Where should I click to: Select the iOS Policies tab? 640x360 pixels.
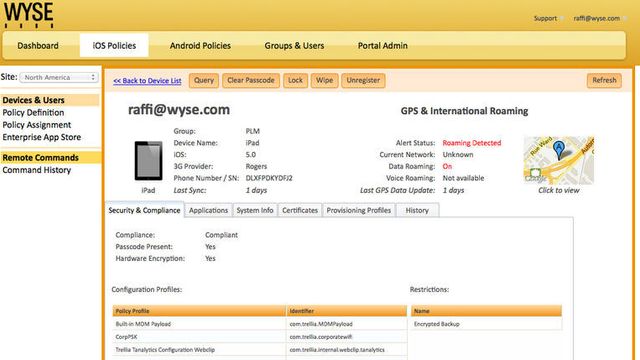114,46
